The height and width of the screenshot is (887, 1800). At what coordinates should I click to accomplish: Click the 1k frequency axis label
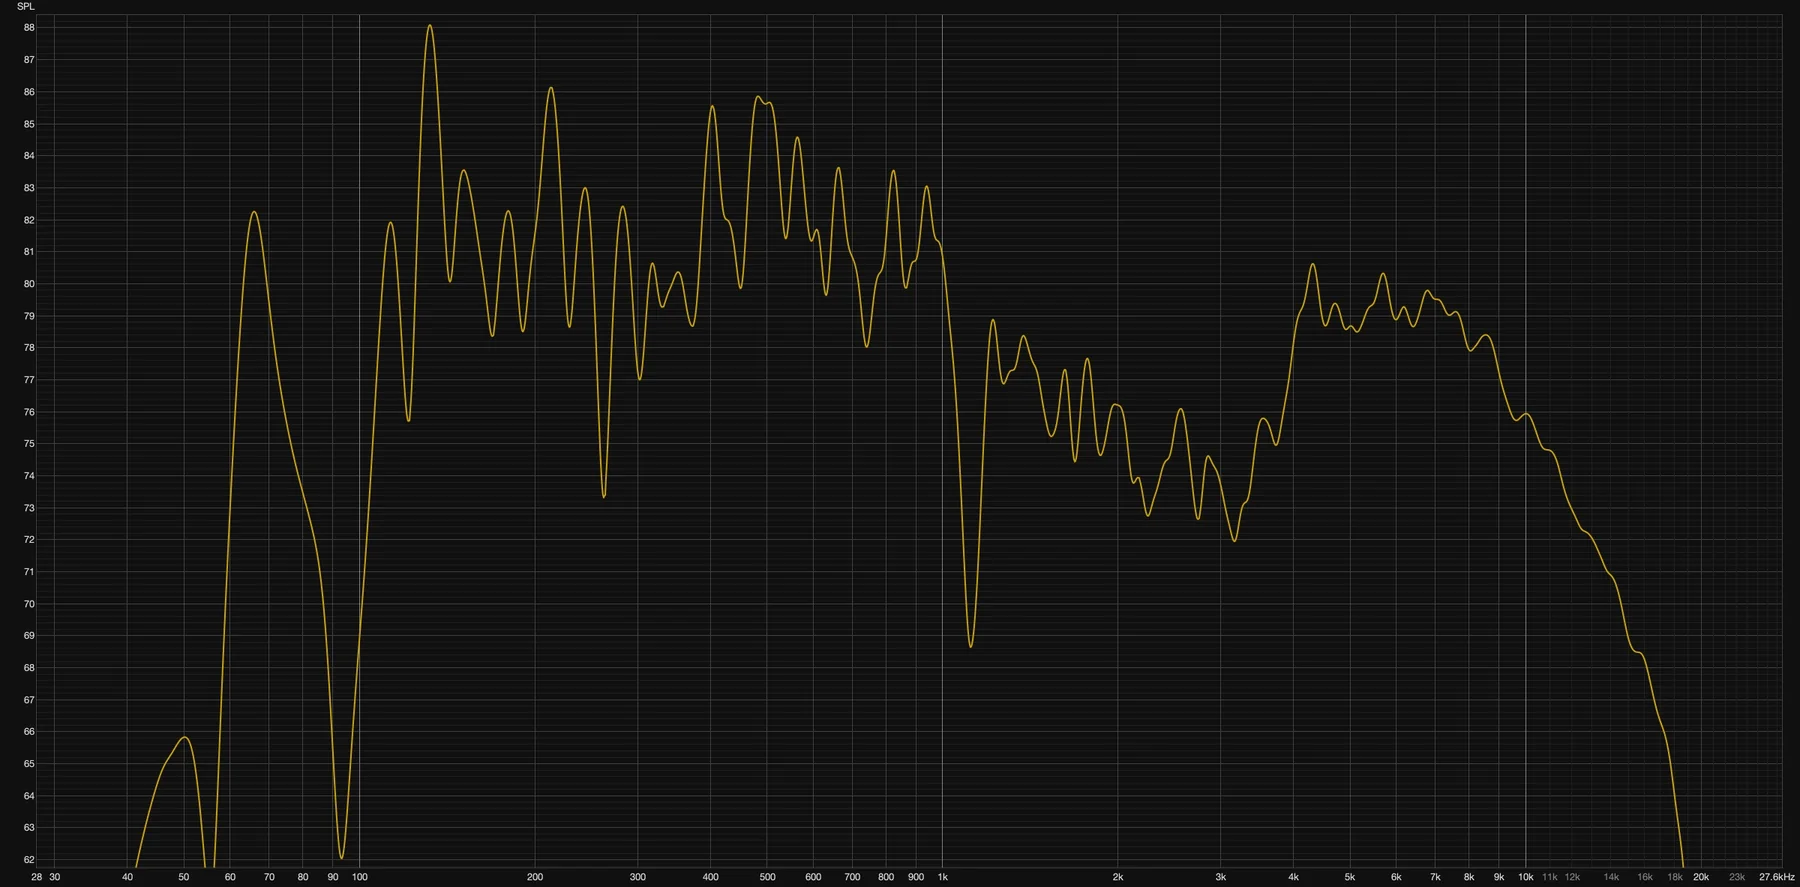pyautogui.click(x=942, y=877)
